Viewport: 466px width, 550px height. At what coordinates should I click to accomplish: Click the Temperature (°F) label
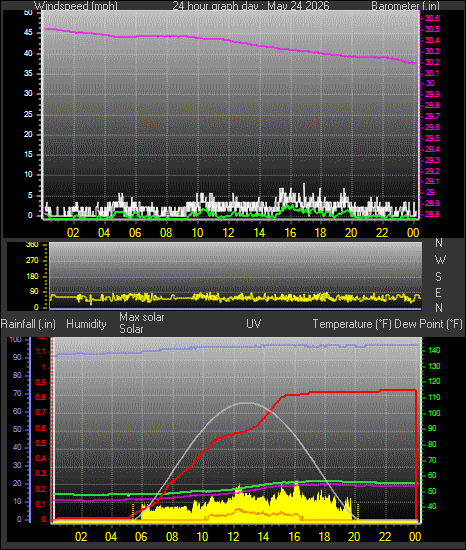[x=352, y=324]
